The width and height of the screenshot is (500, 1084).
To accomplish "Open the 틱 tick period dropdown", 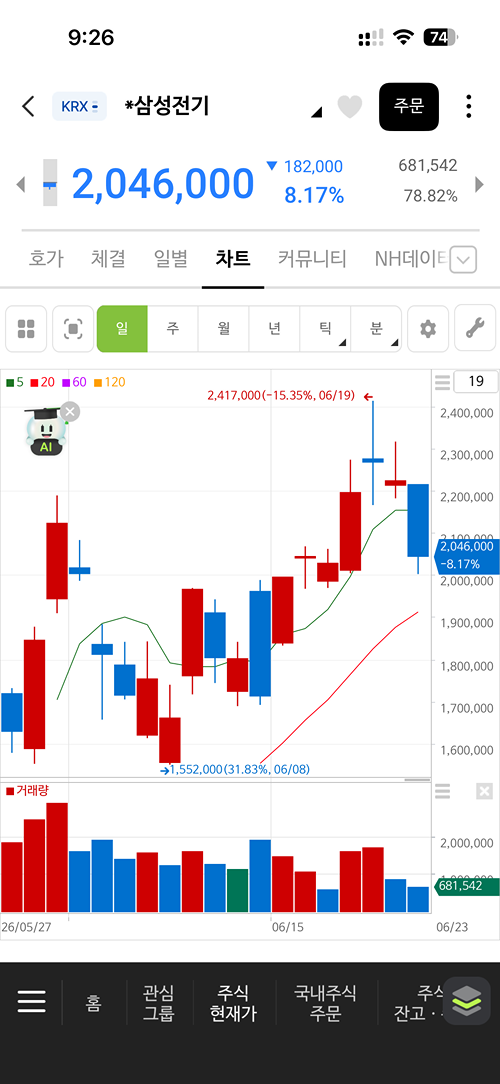I will (x=325, y=329).
